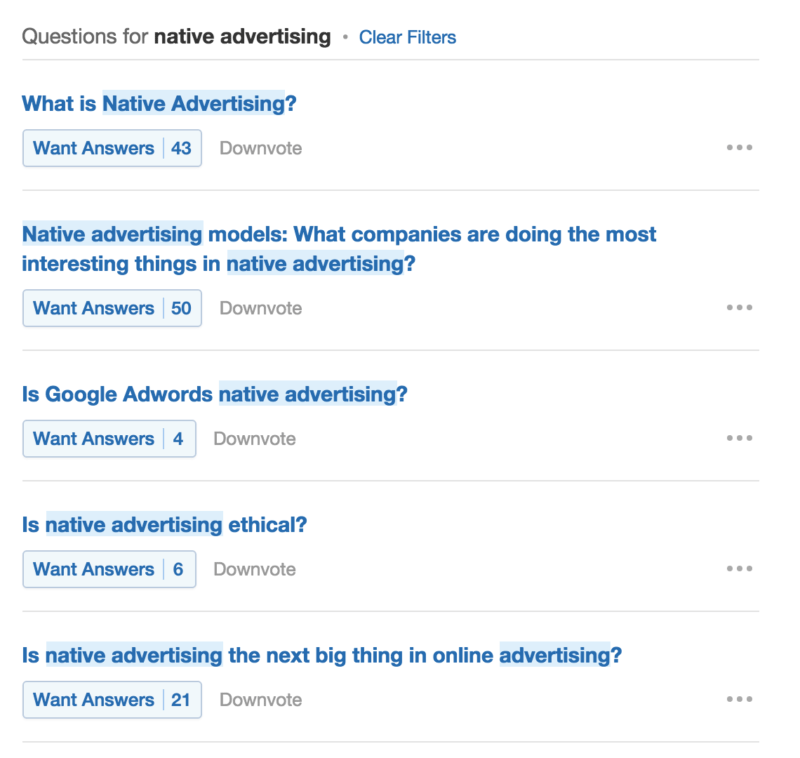Enable Want Answers for the ethical question

[x=94, y=568]
